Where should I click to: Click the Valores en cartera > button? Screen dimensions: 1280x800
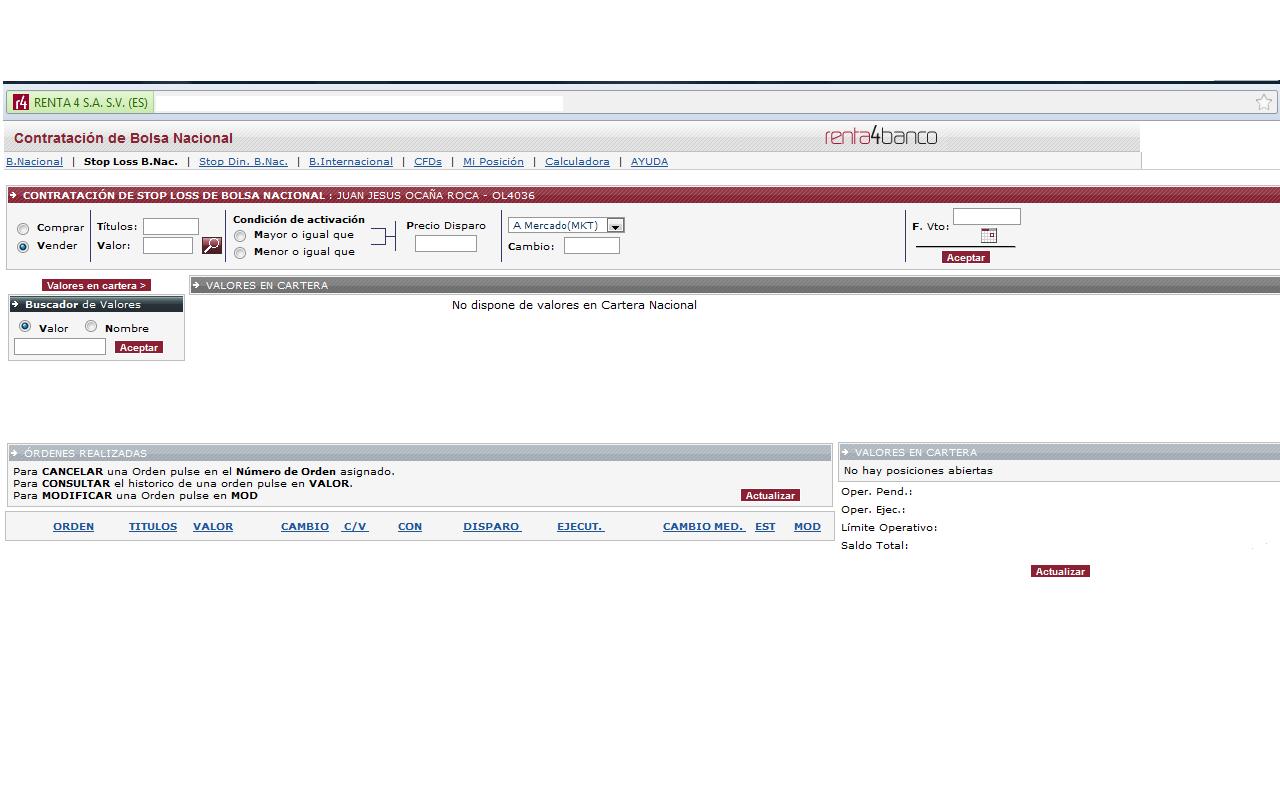pyautogui.click(x=96, y=285)
